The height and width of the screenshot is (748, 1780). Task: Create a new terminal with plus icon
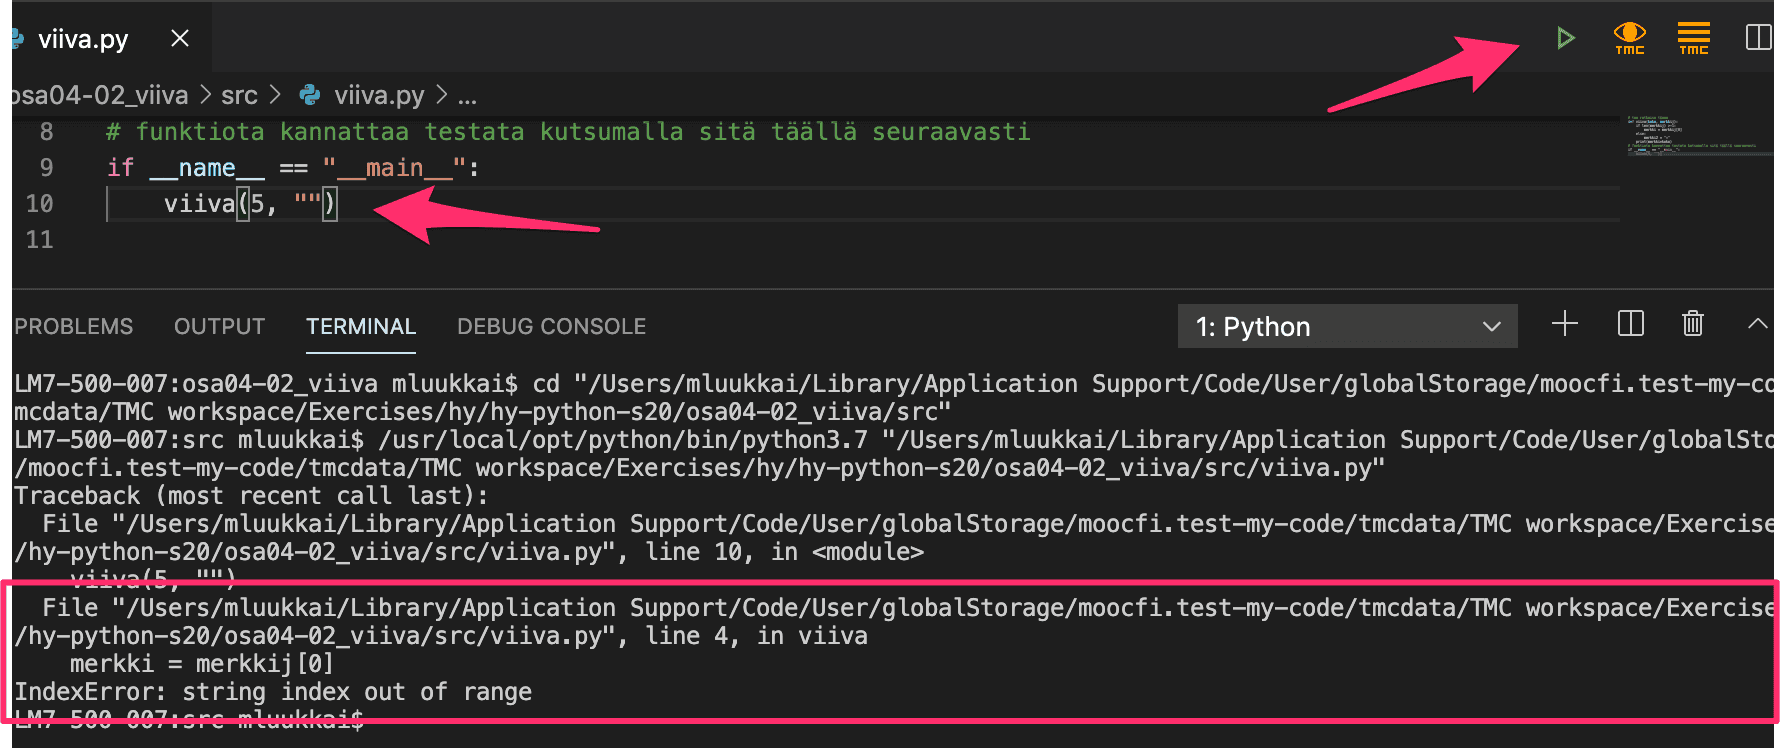click(1564, 324)
